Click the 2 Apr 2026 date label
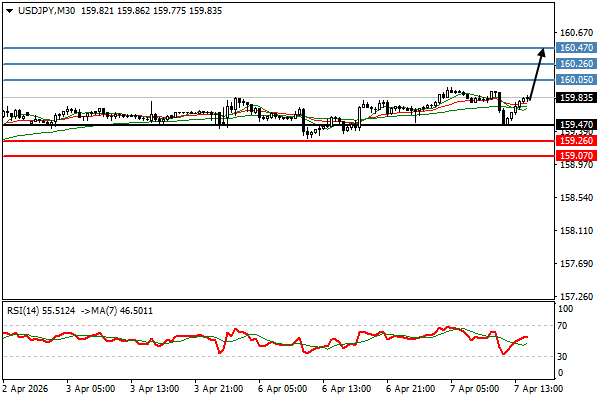The height and width of the screenshot is (400, 600). (x=24, y=388)
